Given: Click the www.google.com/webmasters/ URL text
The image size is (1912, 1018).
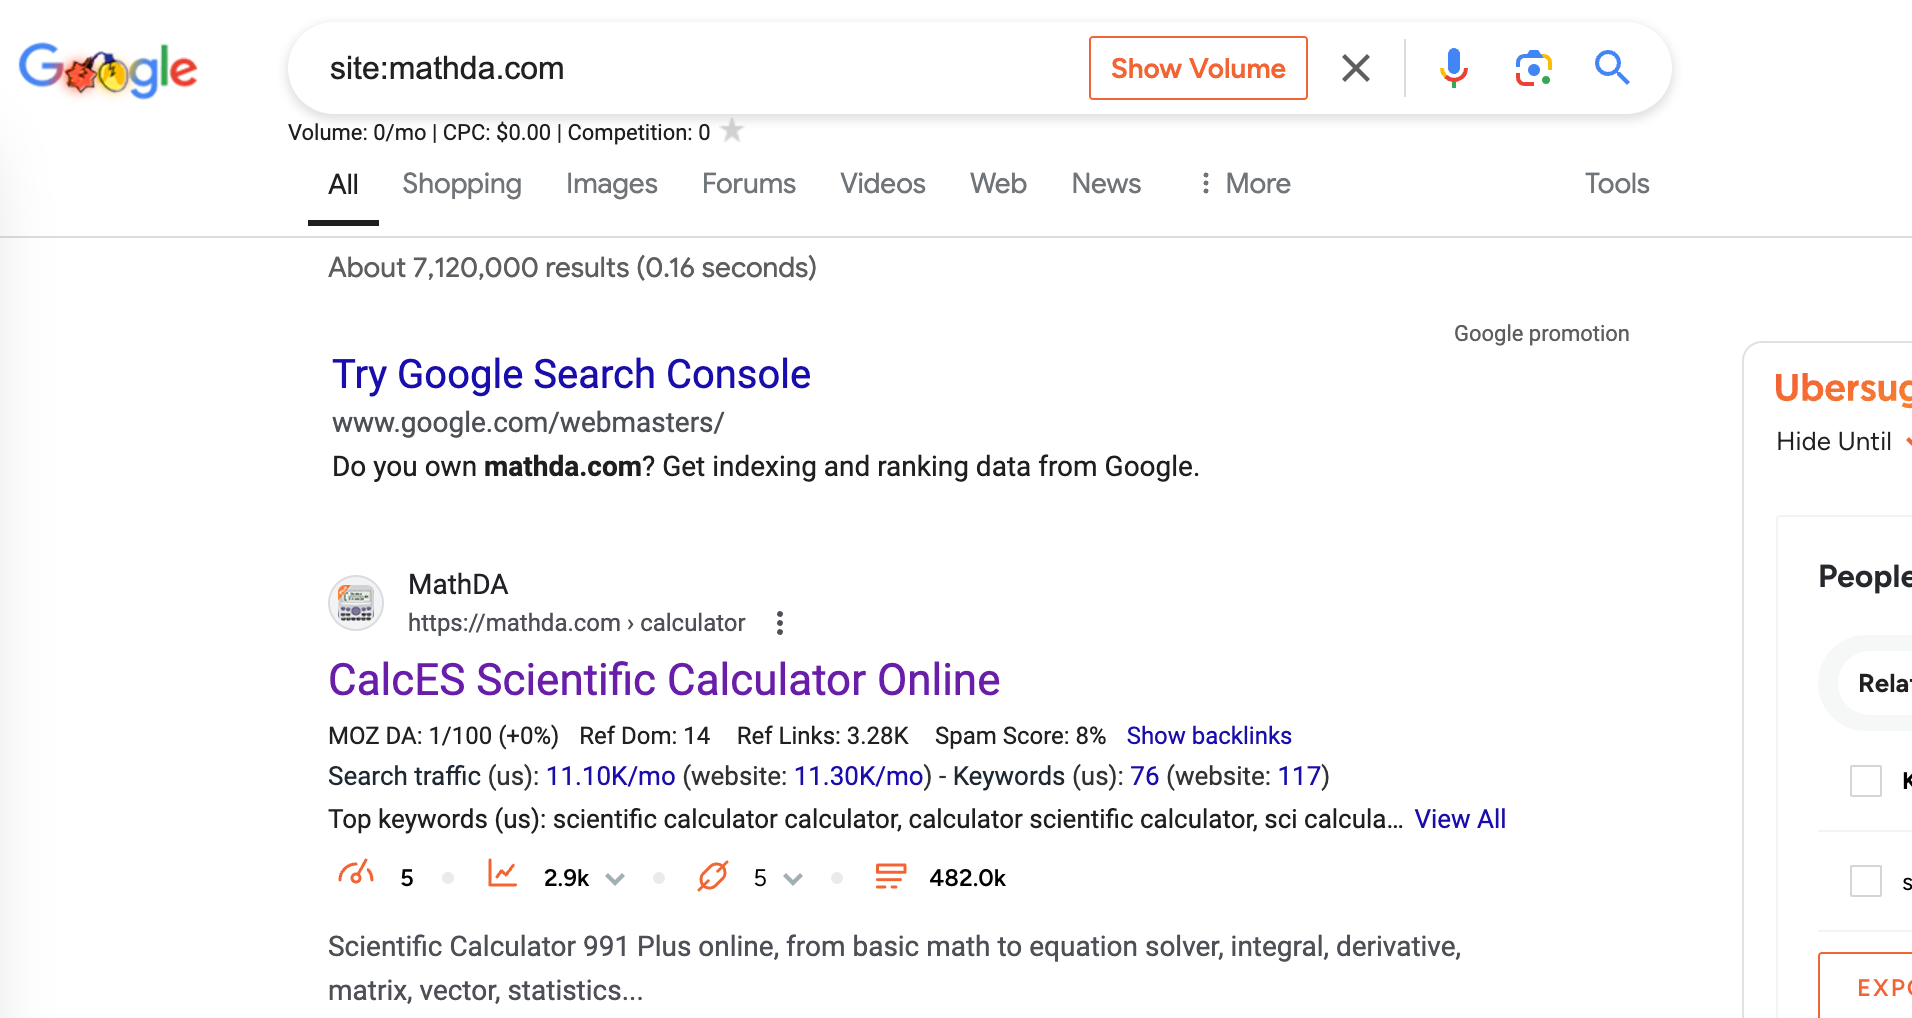Looking at the screenshot, I should (528, 423).
